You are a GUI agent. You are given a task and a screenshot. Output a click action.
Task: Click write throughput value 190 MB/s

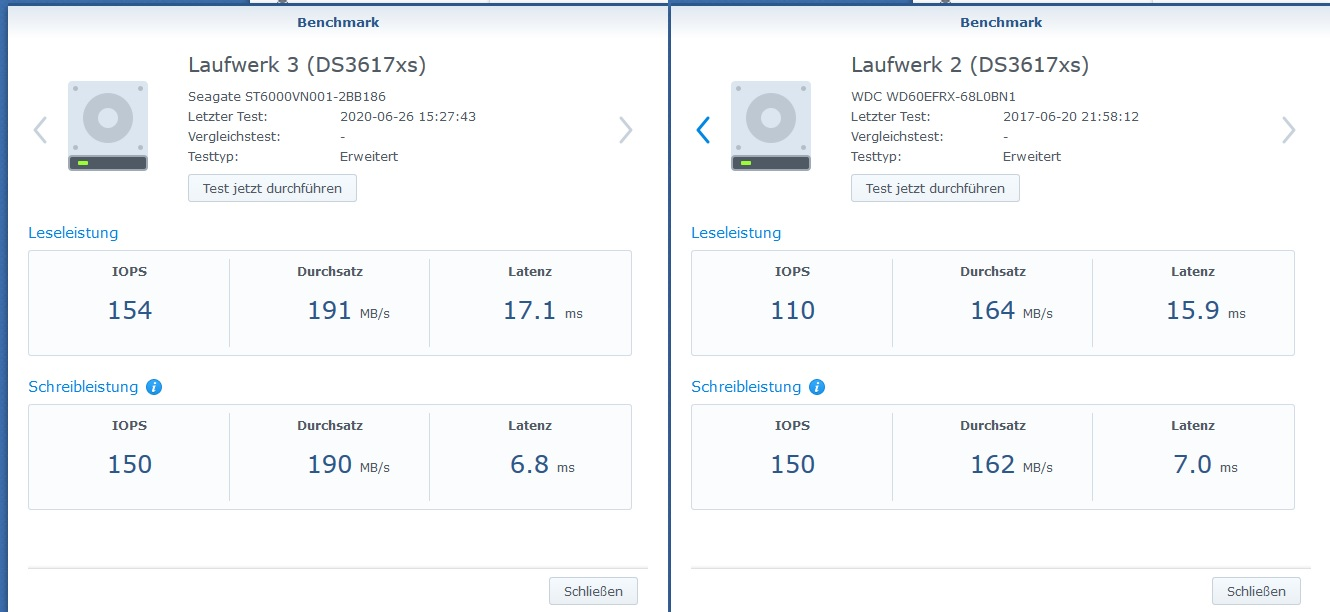348,465
